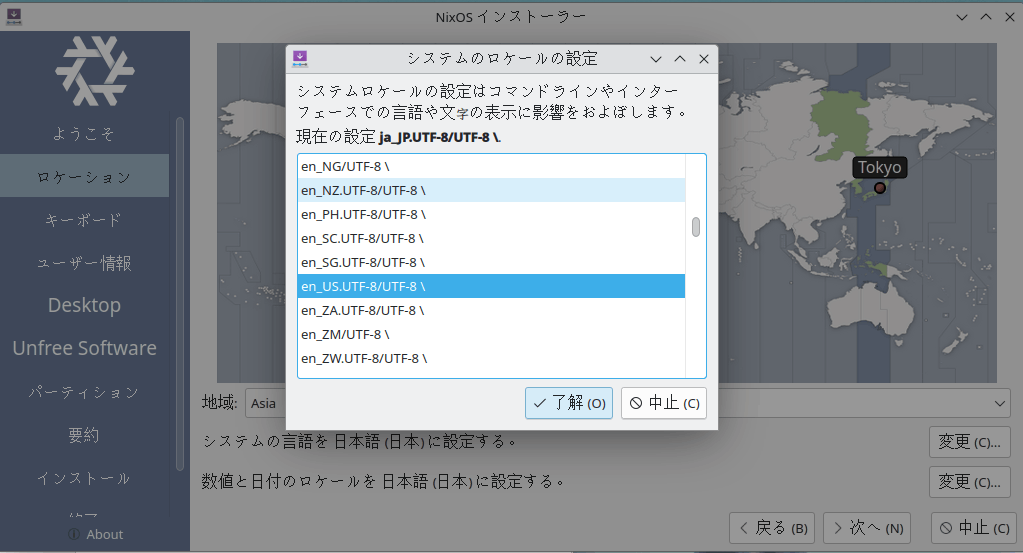
Task: Click the NixOS snowflake logo
Action: point(95,71)
